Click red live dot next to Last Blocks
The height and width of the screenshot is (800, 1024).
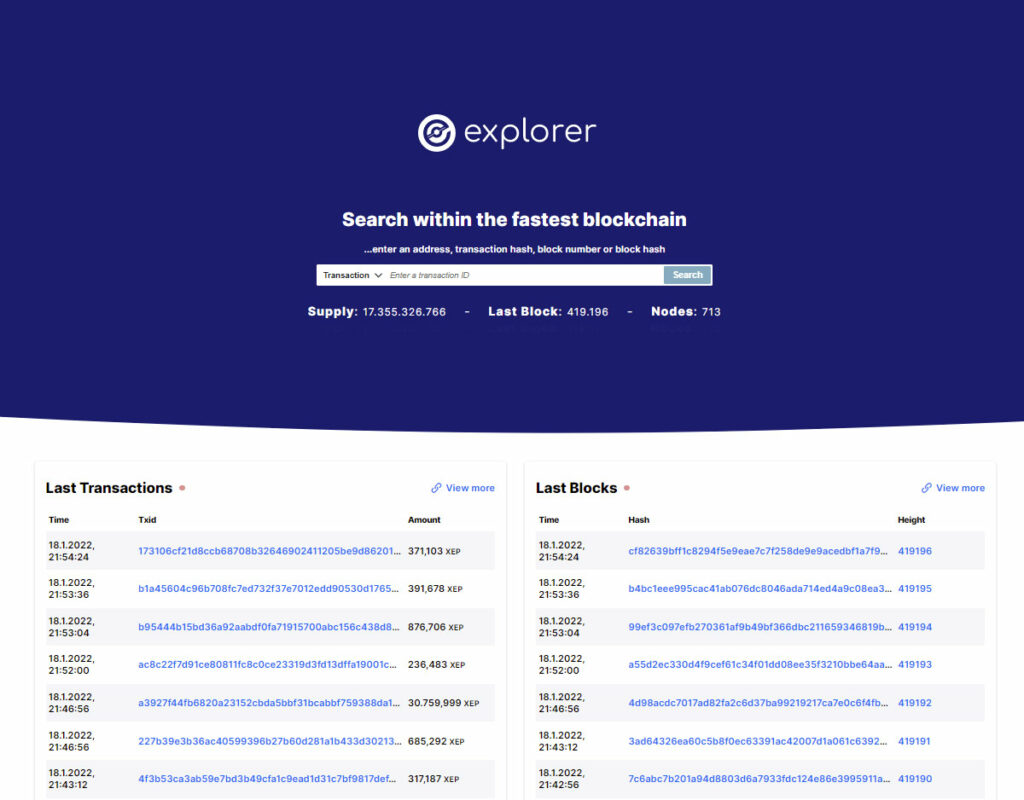tap(627, 488)
